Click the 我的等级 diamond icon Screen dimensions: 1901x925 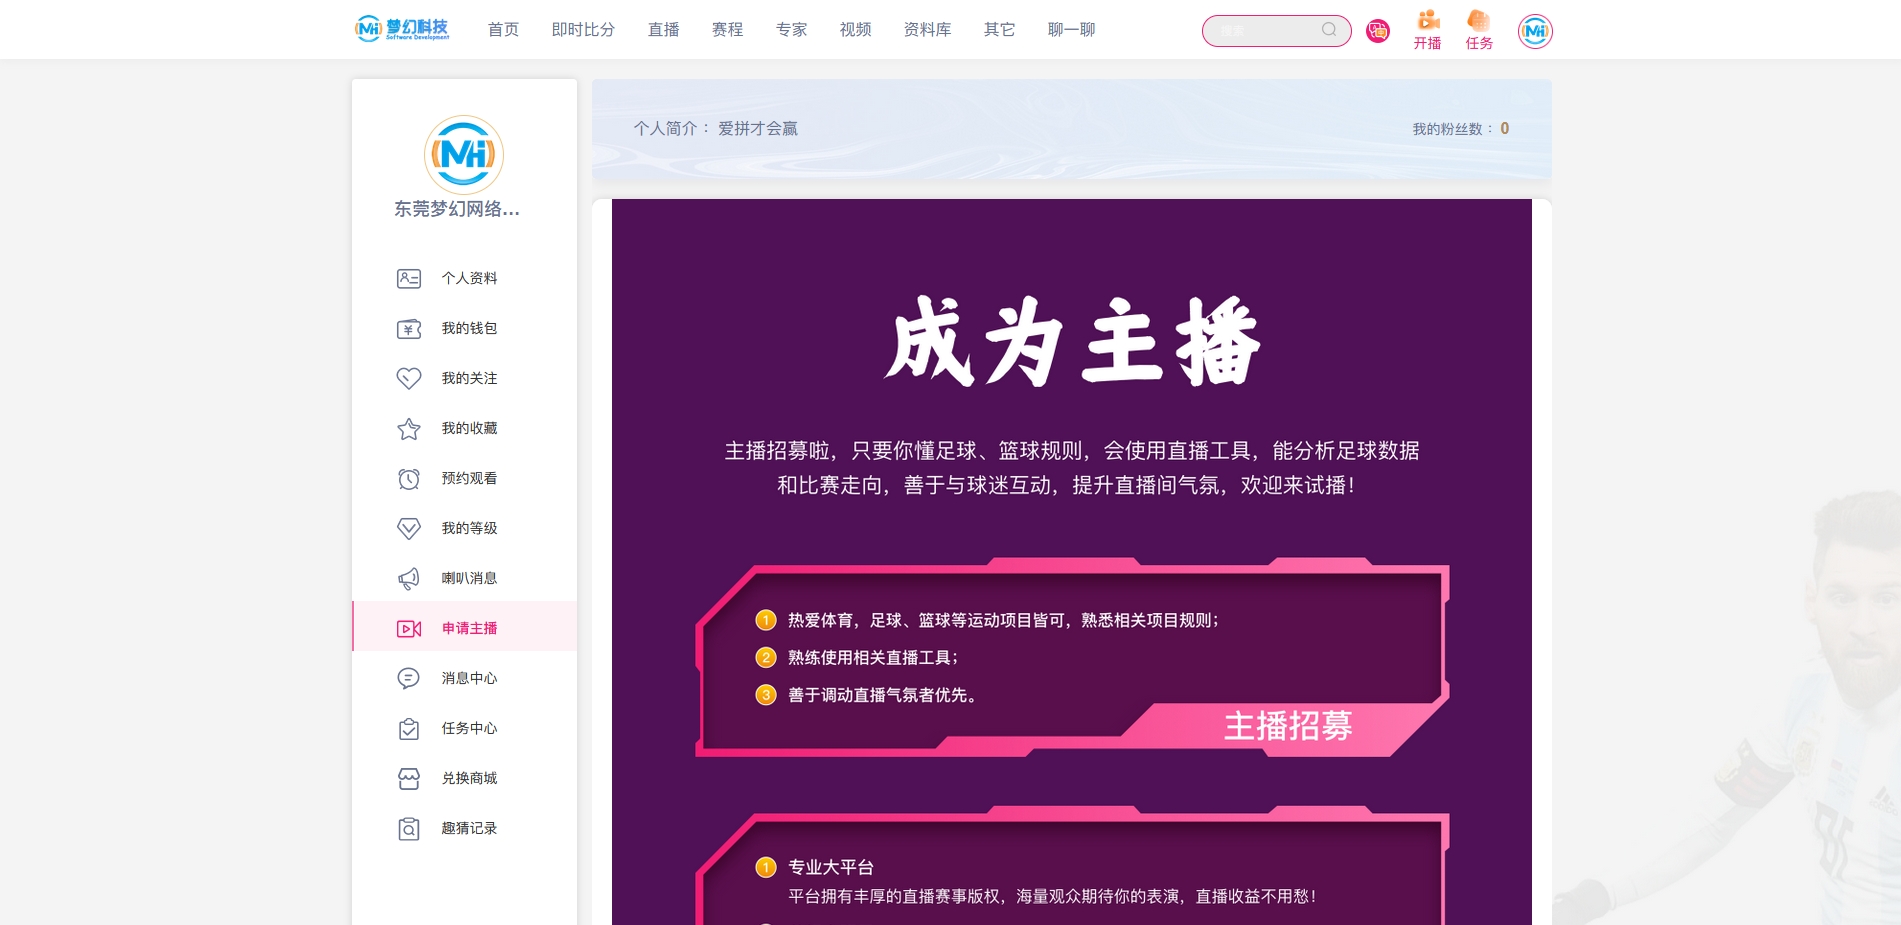click(409, 528)
